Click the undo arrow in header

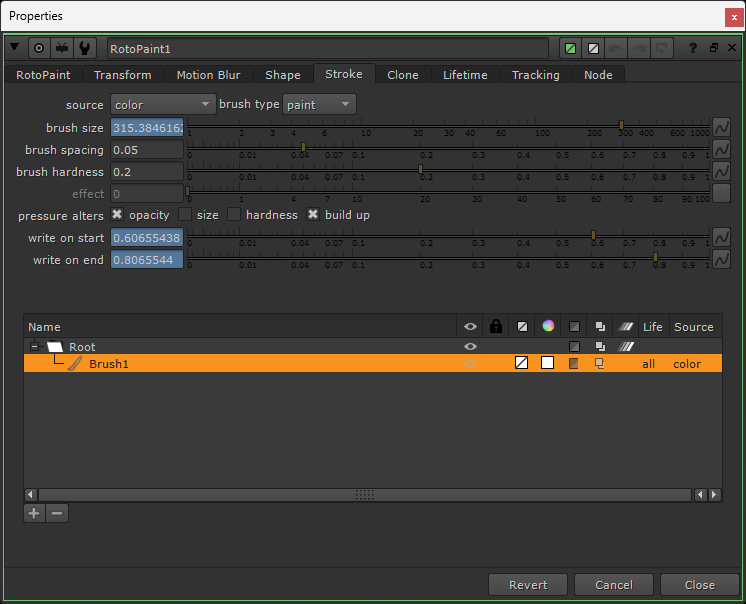click(616, 48)
